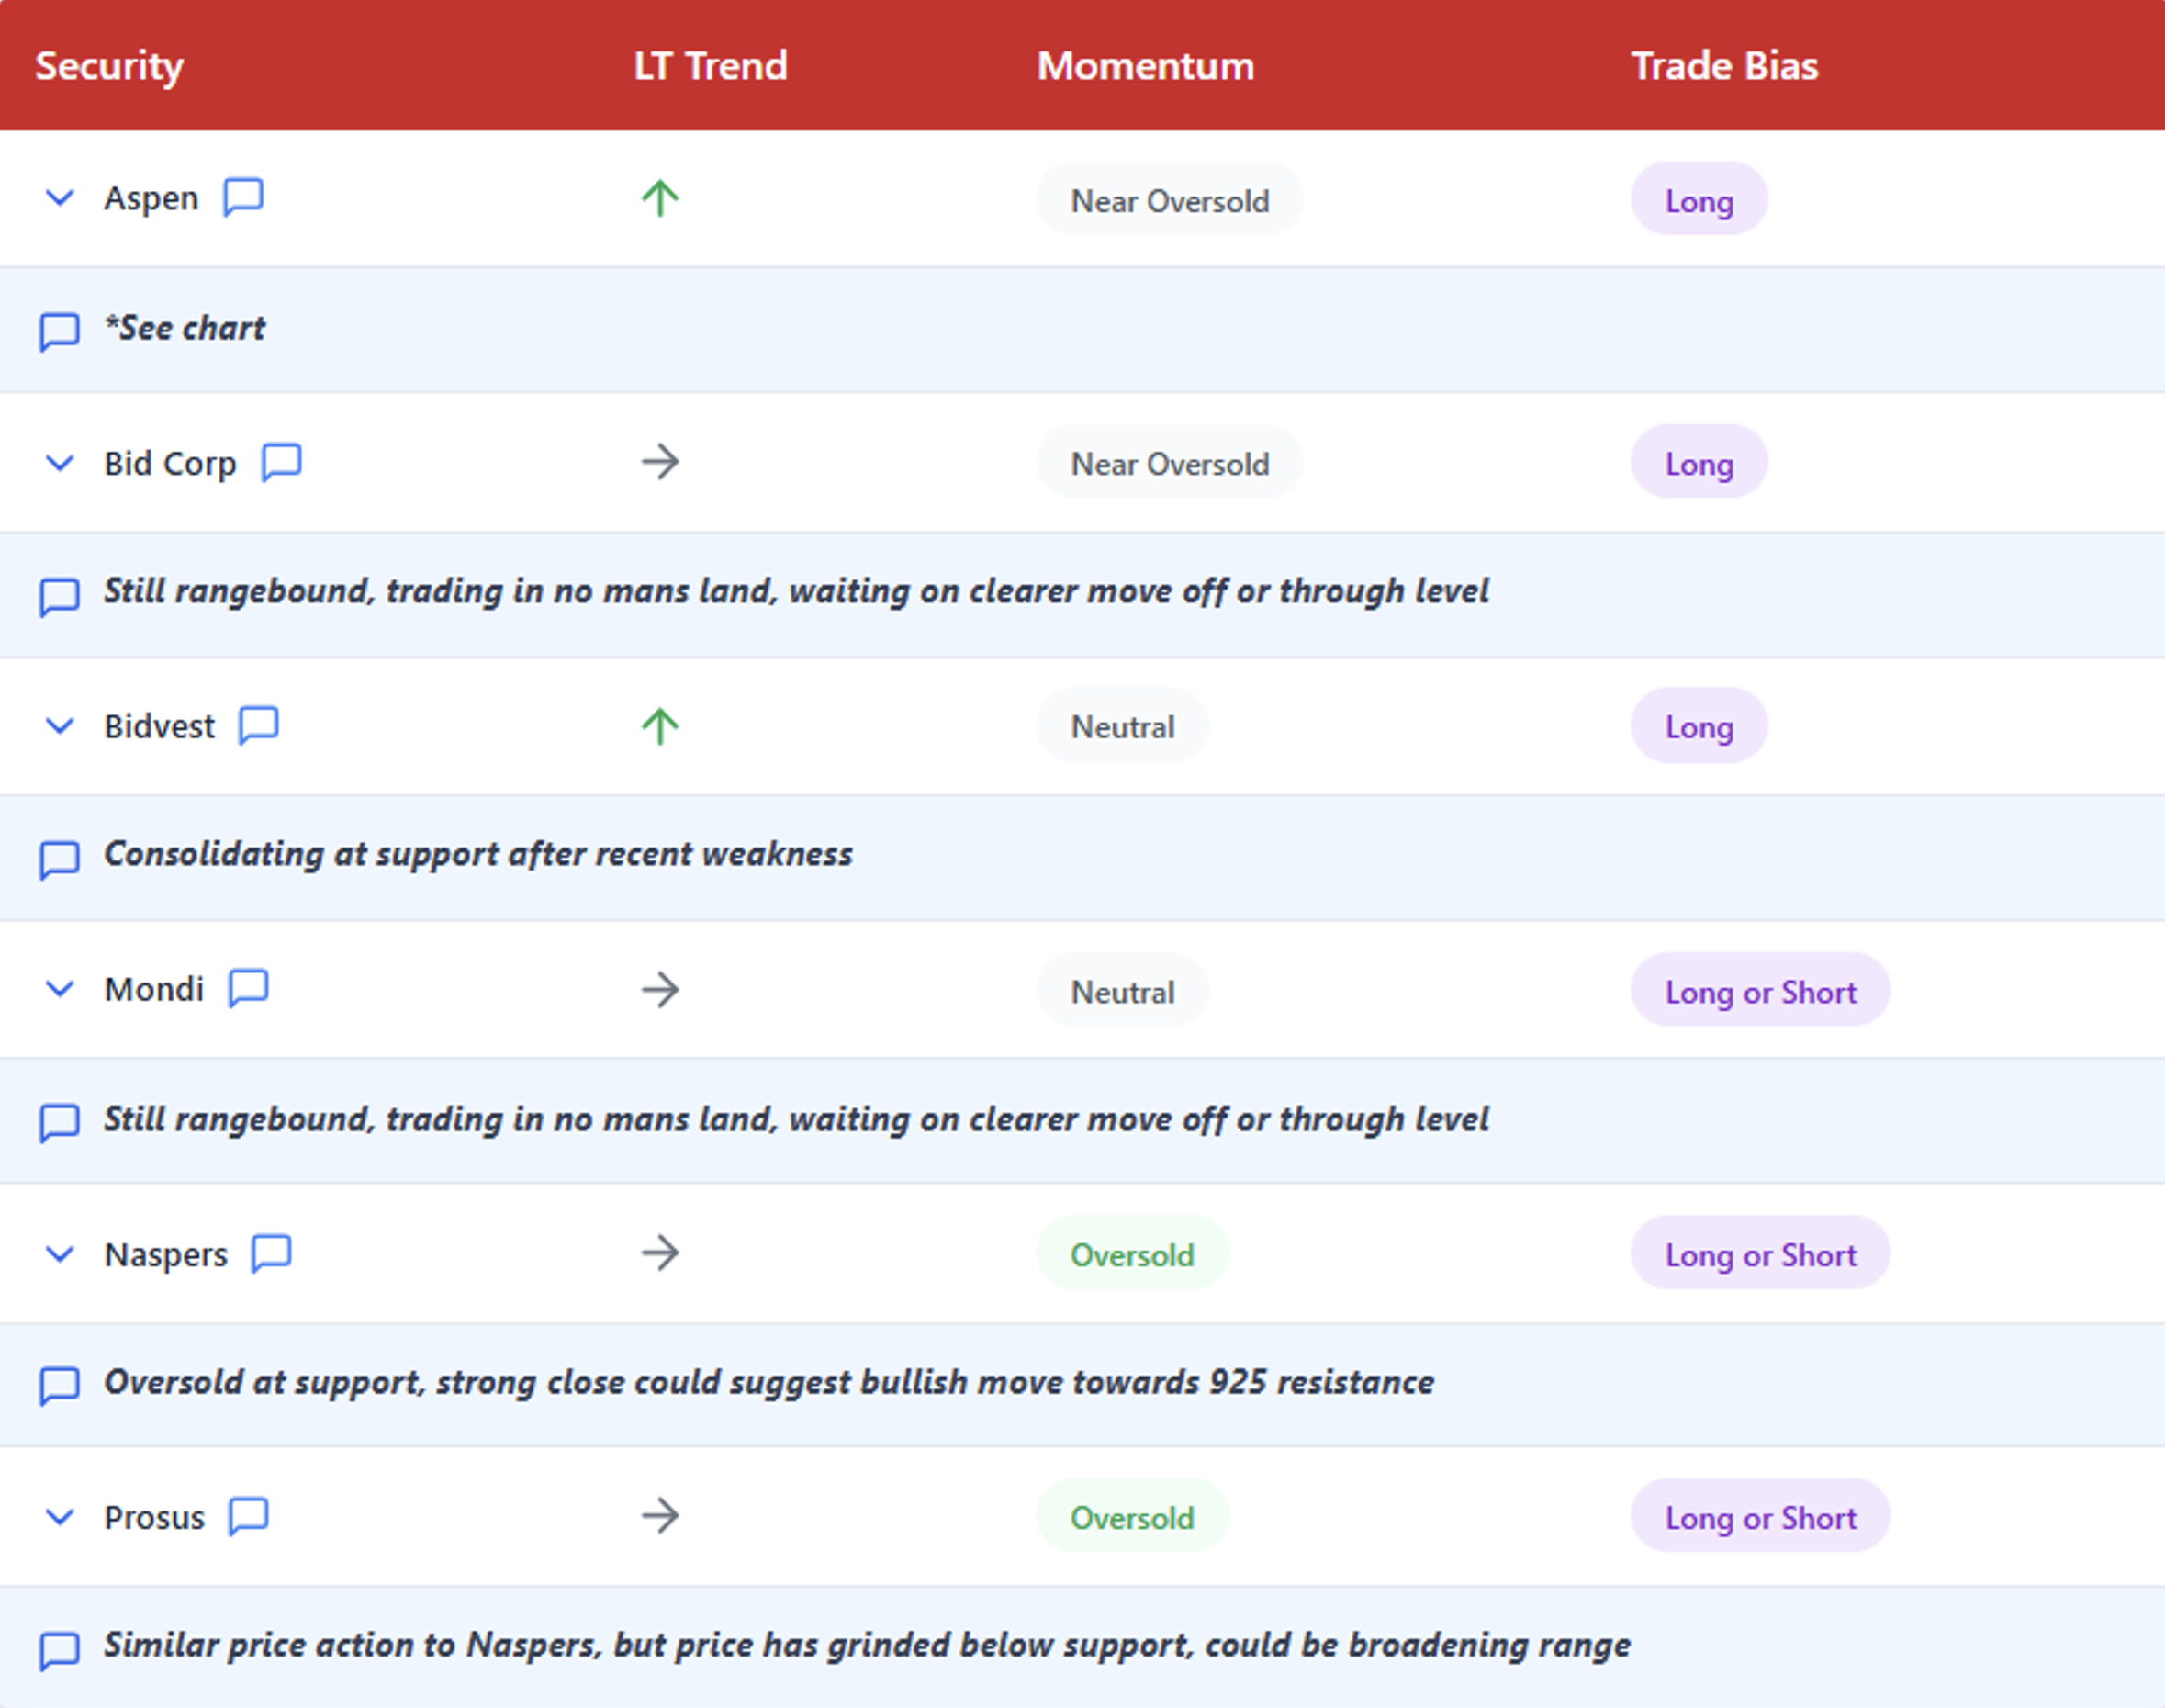The width and height of the screenshot is (2165, 1708).
Task: Open the comment icon next to Bidvest
Action: click(258, 725)
